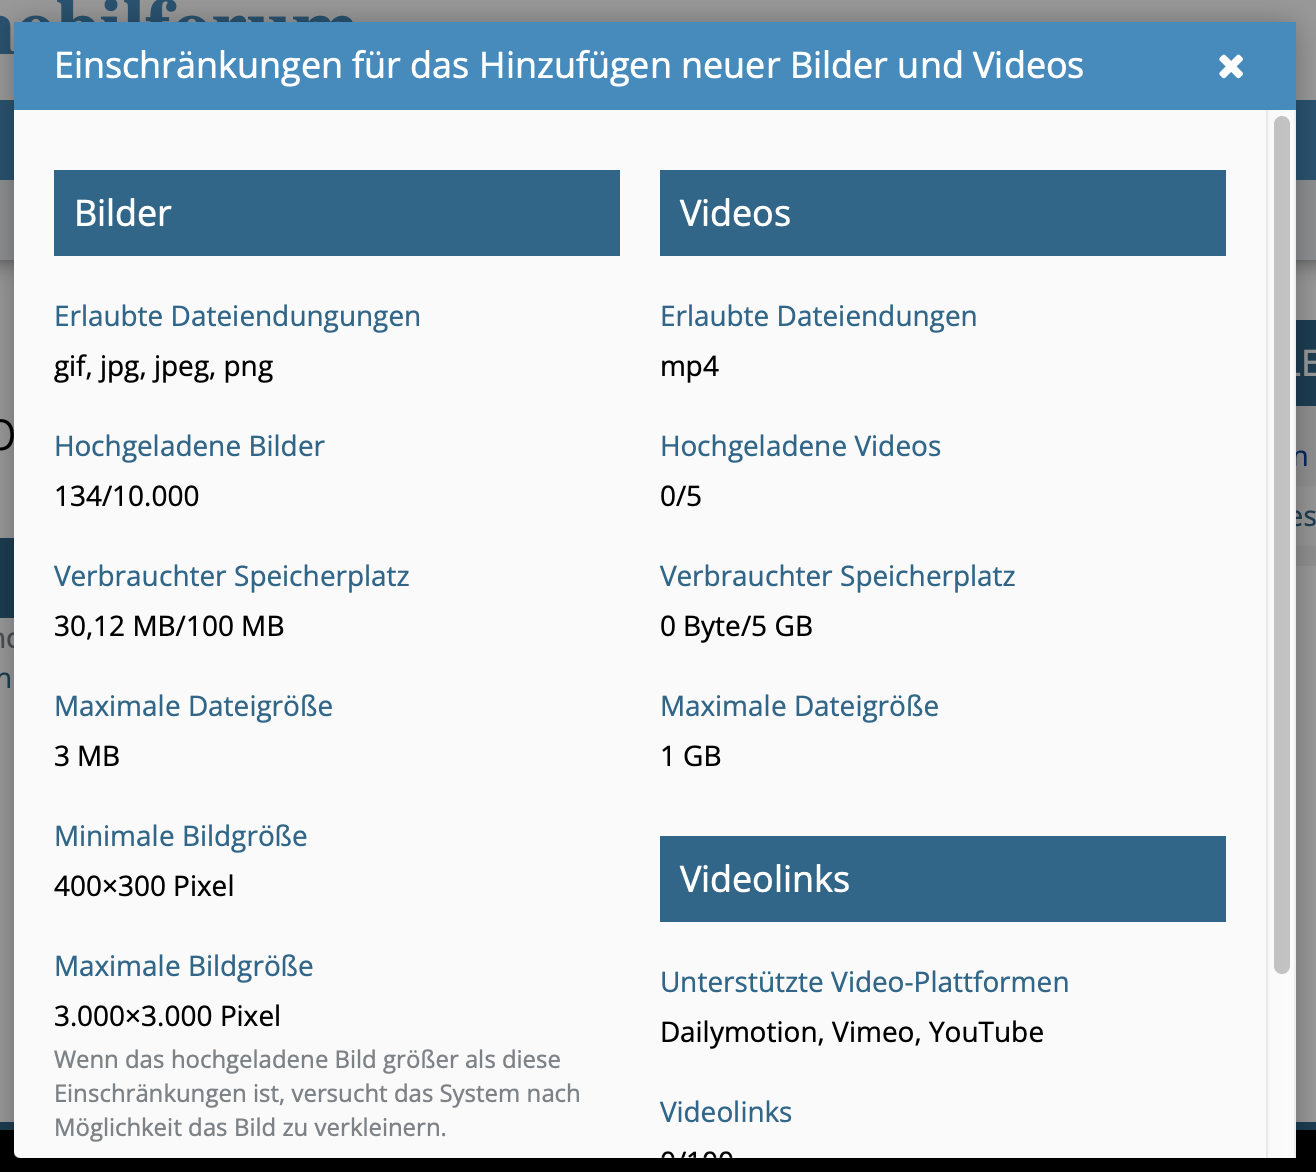The image size is (1316, 1172).
Task: Click the mp4 file extension text
Action: point(689,366)
